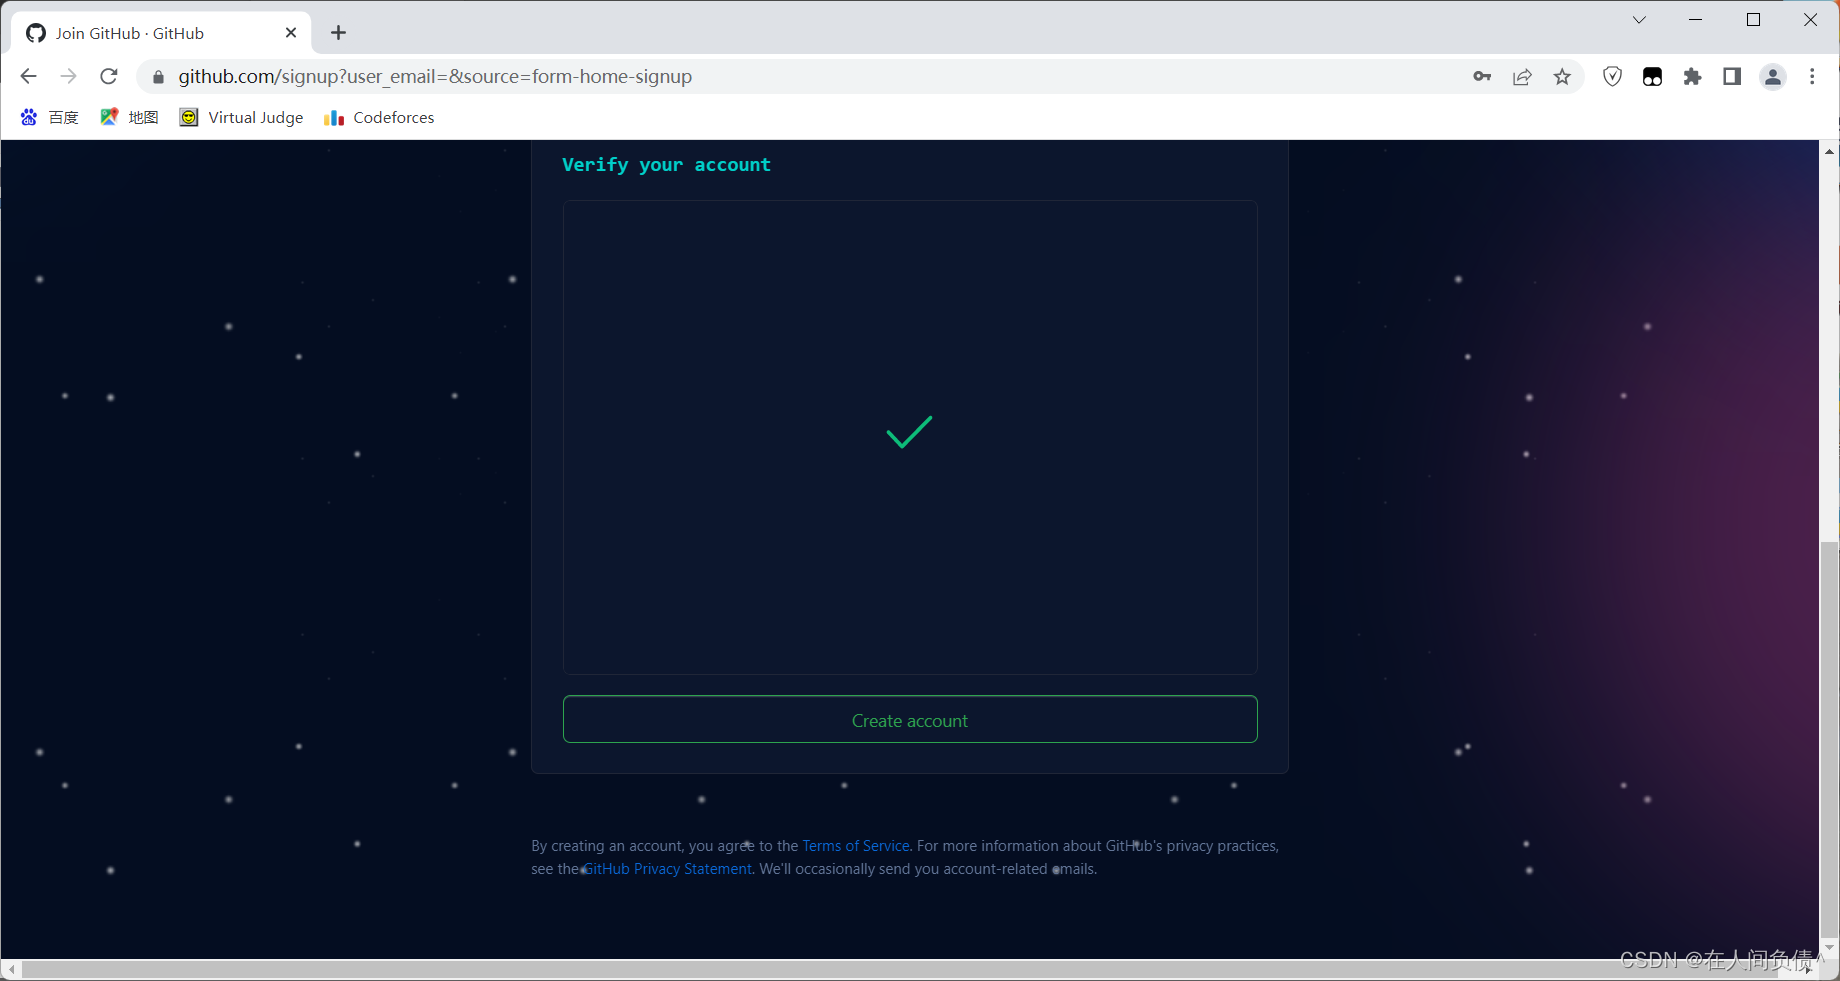Image resolution: width=1840 pixels, height=981 pixels.
Task: Maximize the Chrome window
Action: 1753,20
